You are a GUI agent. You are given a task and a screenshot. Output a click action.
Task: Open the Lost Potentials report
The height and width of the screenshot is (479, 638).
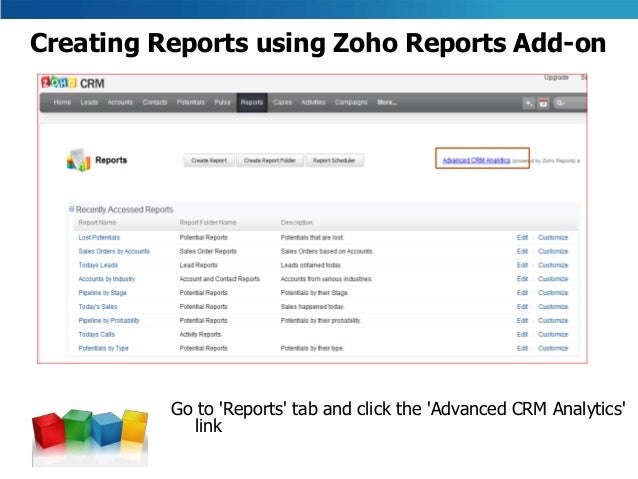coord(99,237)
